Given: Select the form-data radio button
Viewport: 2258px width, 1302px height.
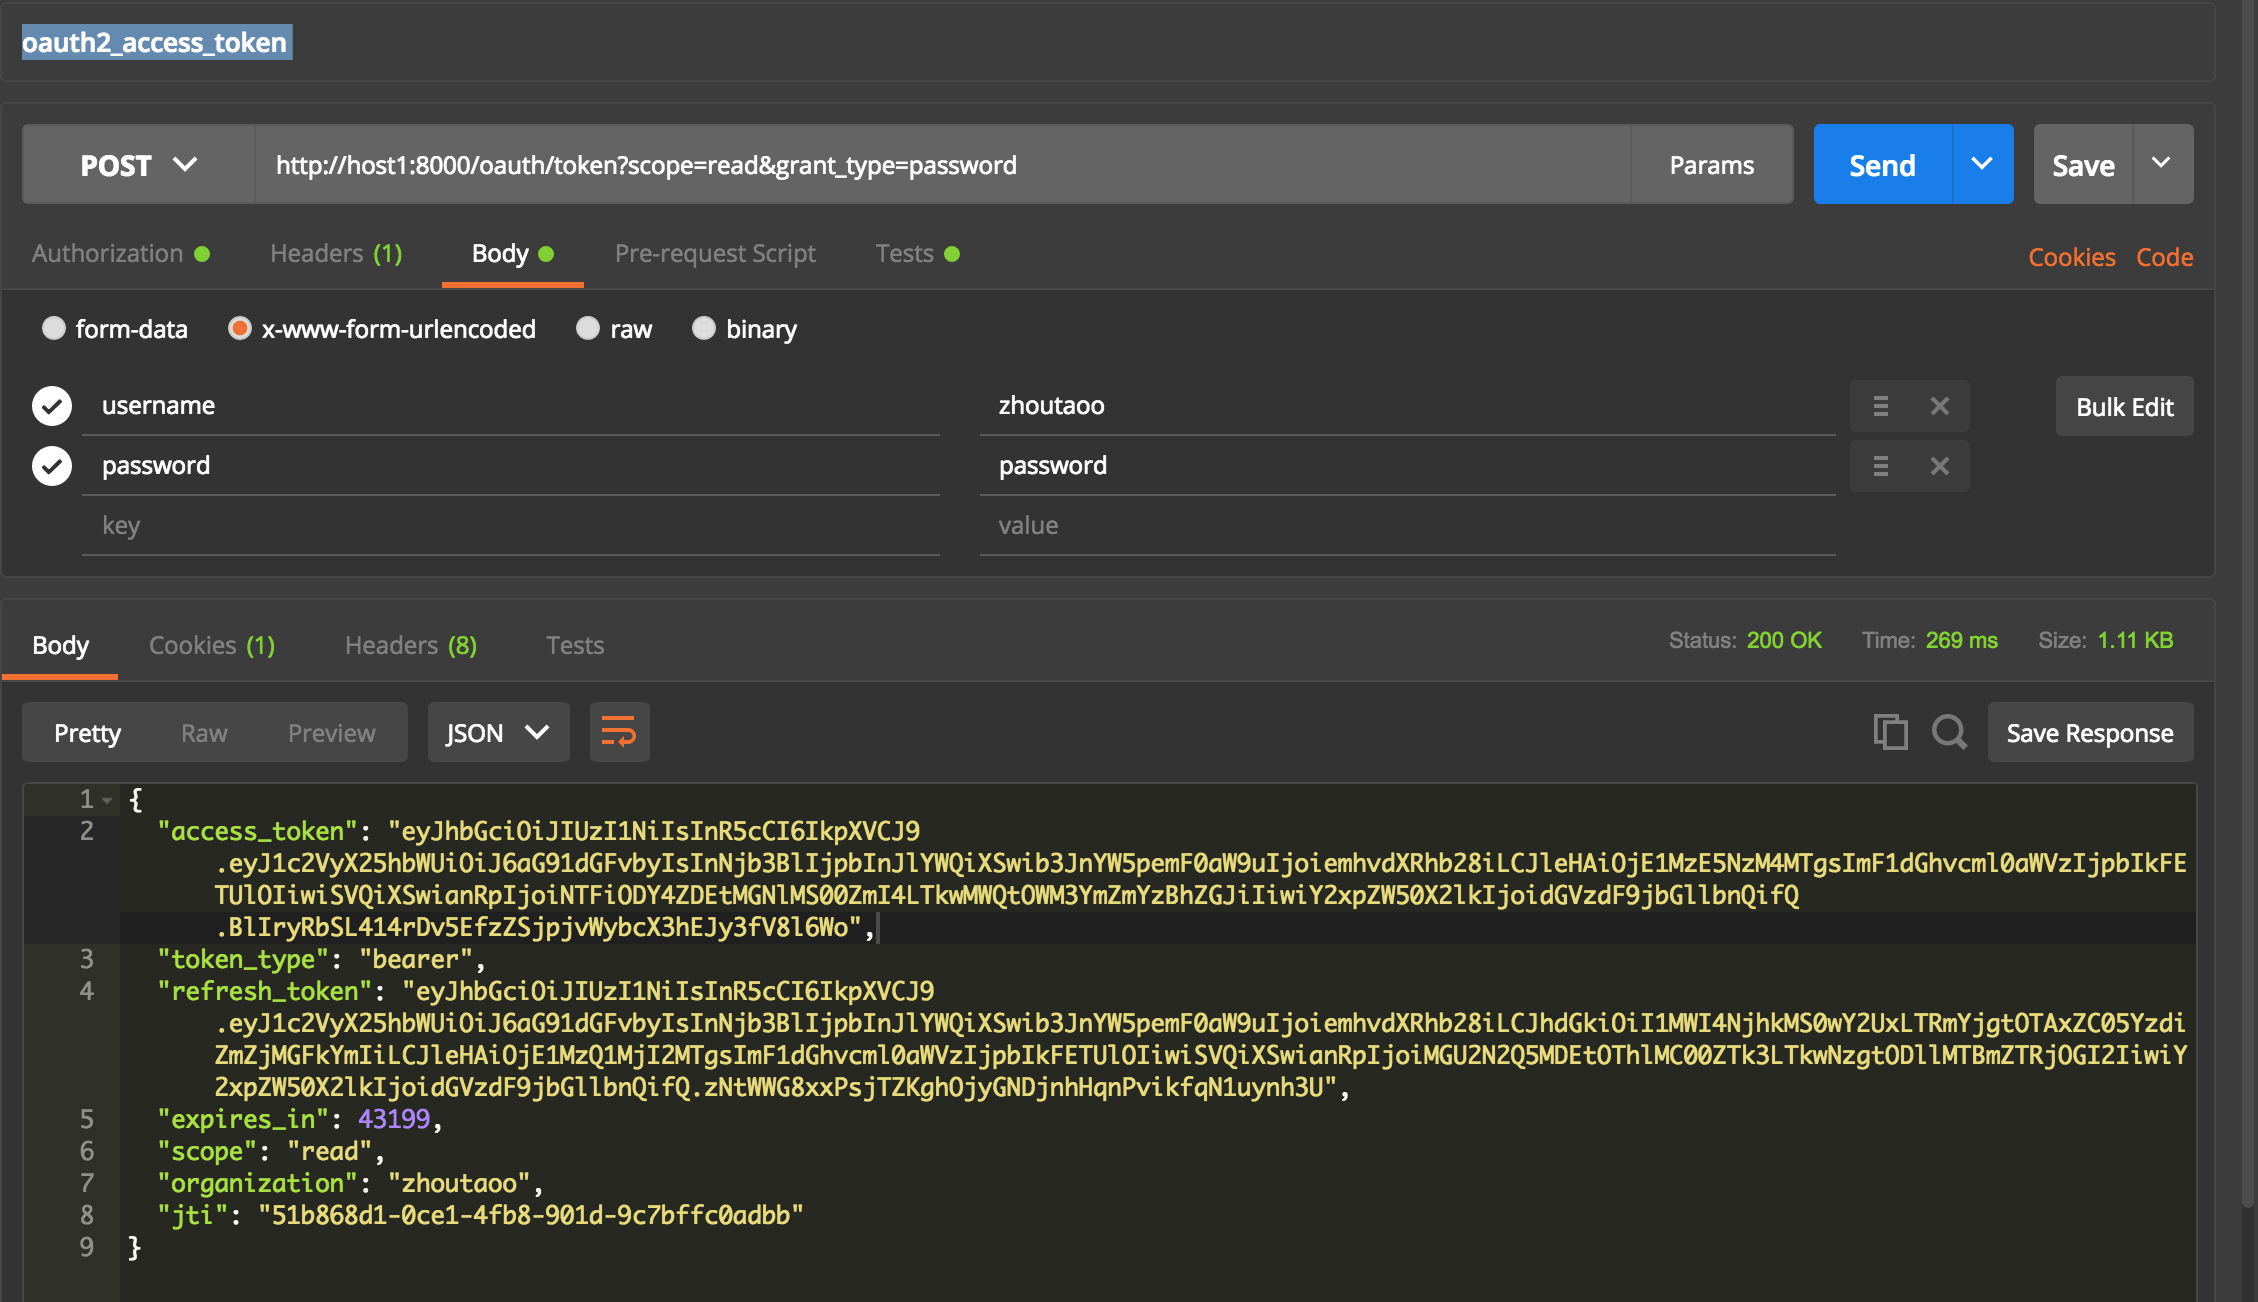Looking at the screenshot, I should (54, 329).
